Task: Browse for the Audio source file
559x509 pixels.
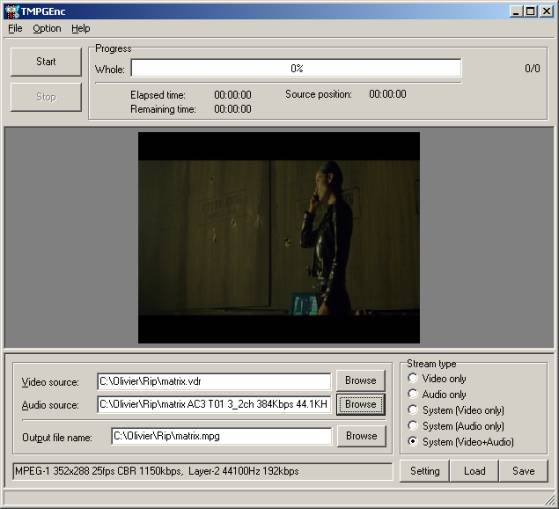Action: click(360, 404)
